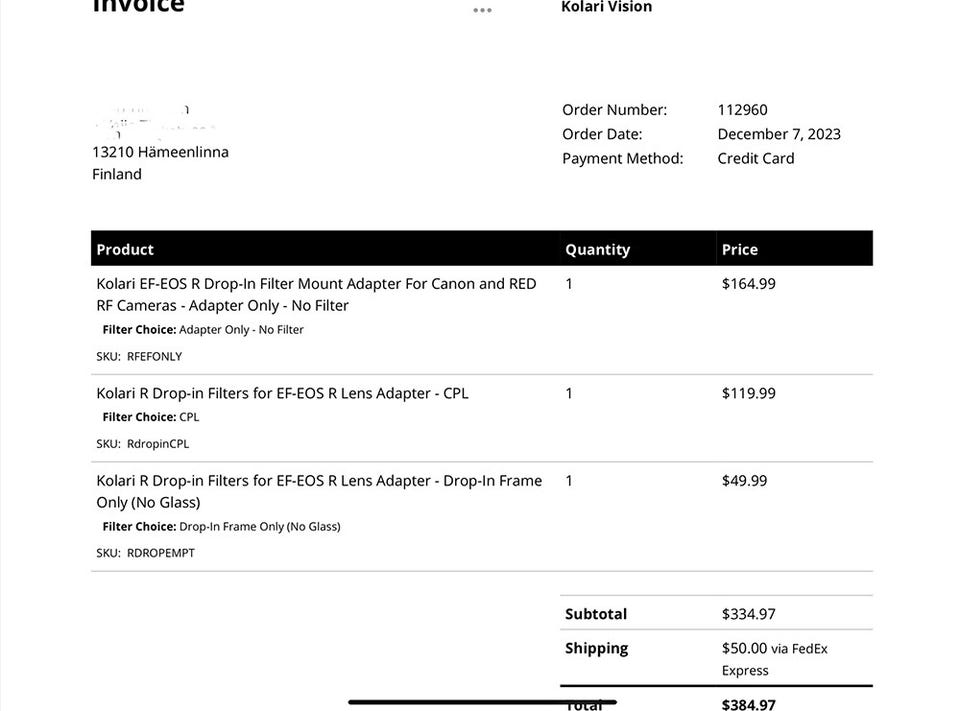Click the Quantity column header

pyautogui.click(x=597, y=249)
